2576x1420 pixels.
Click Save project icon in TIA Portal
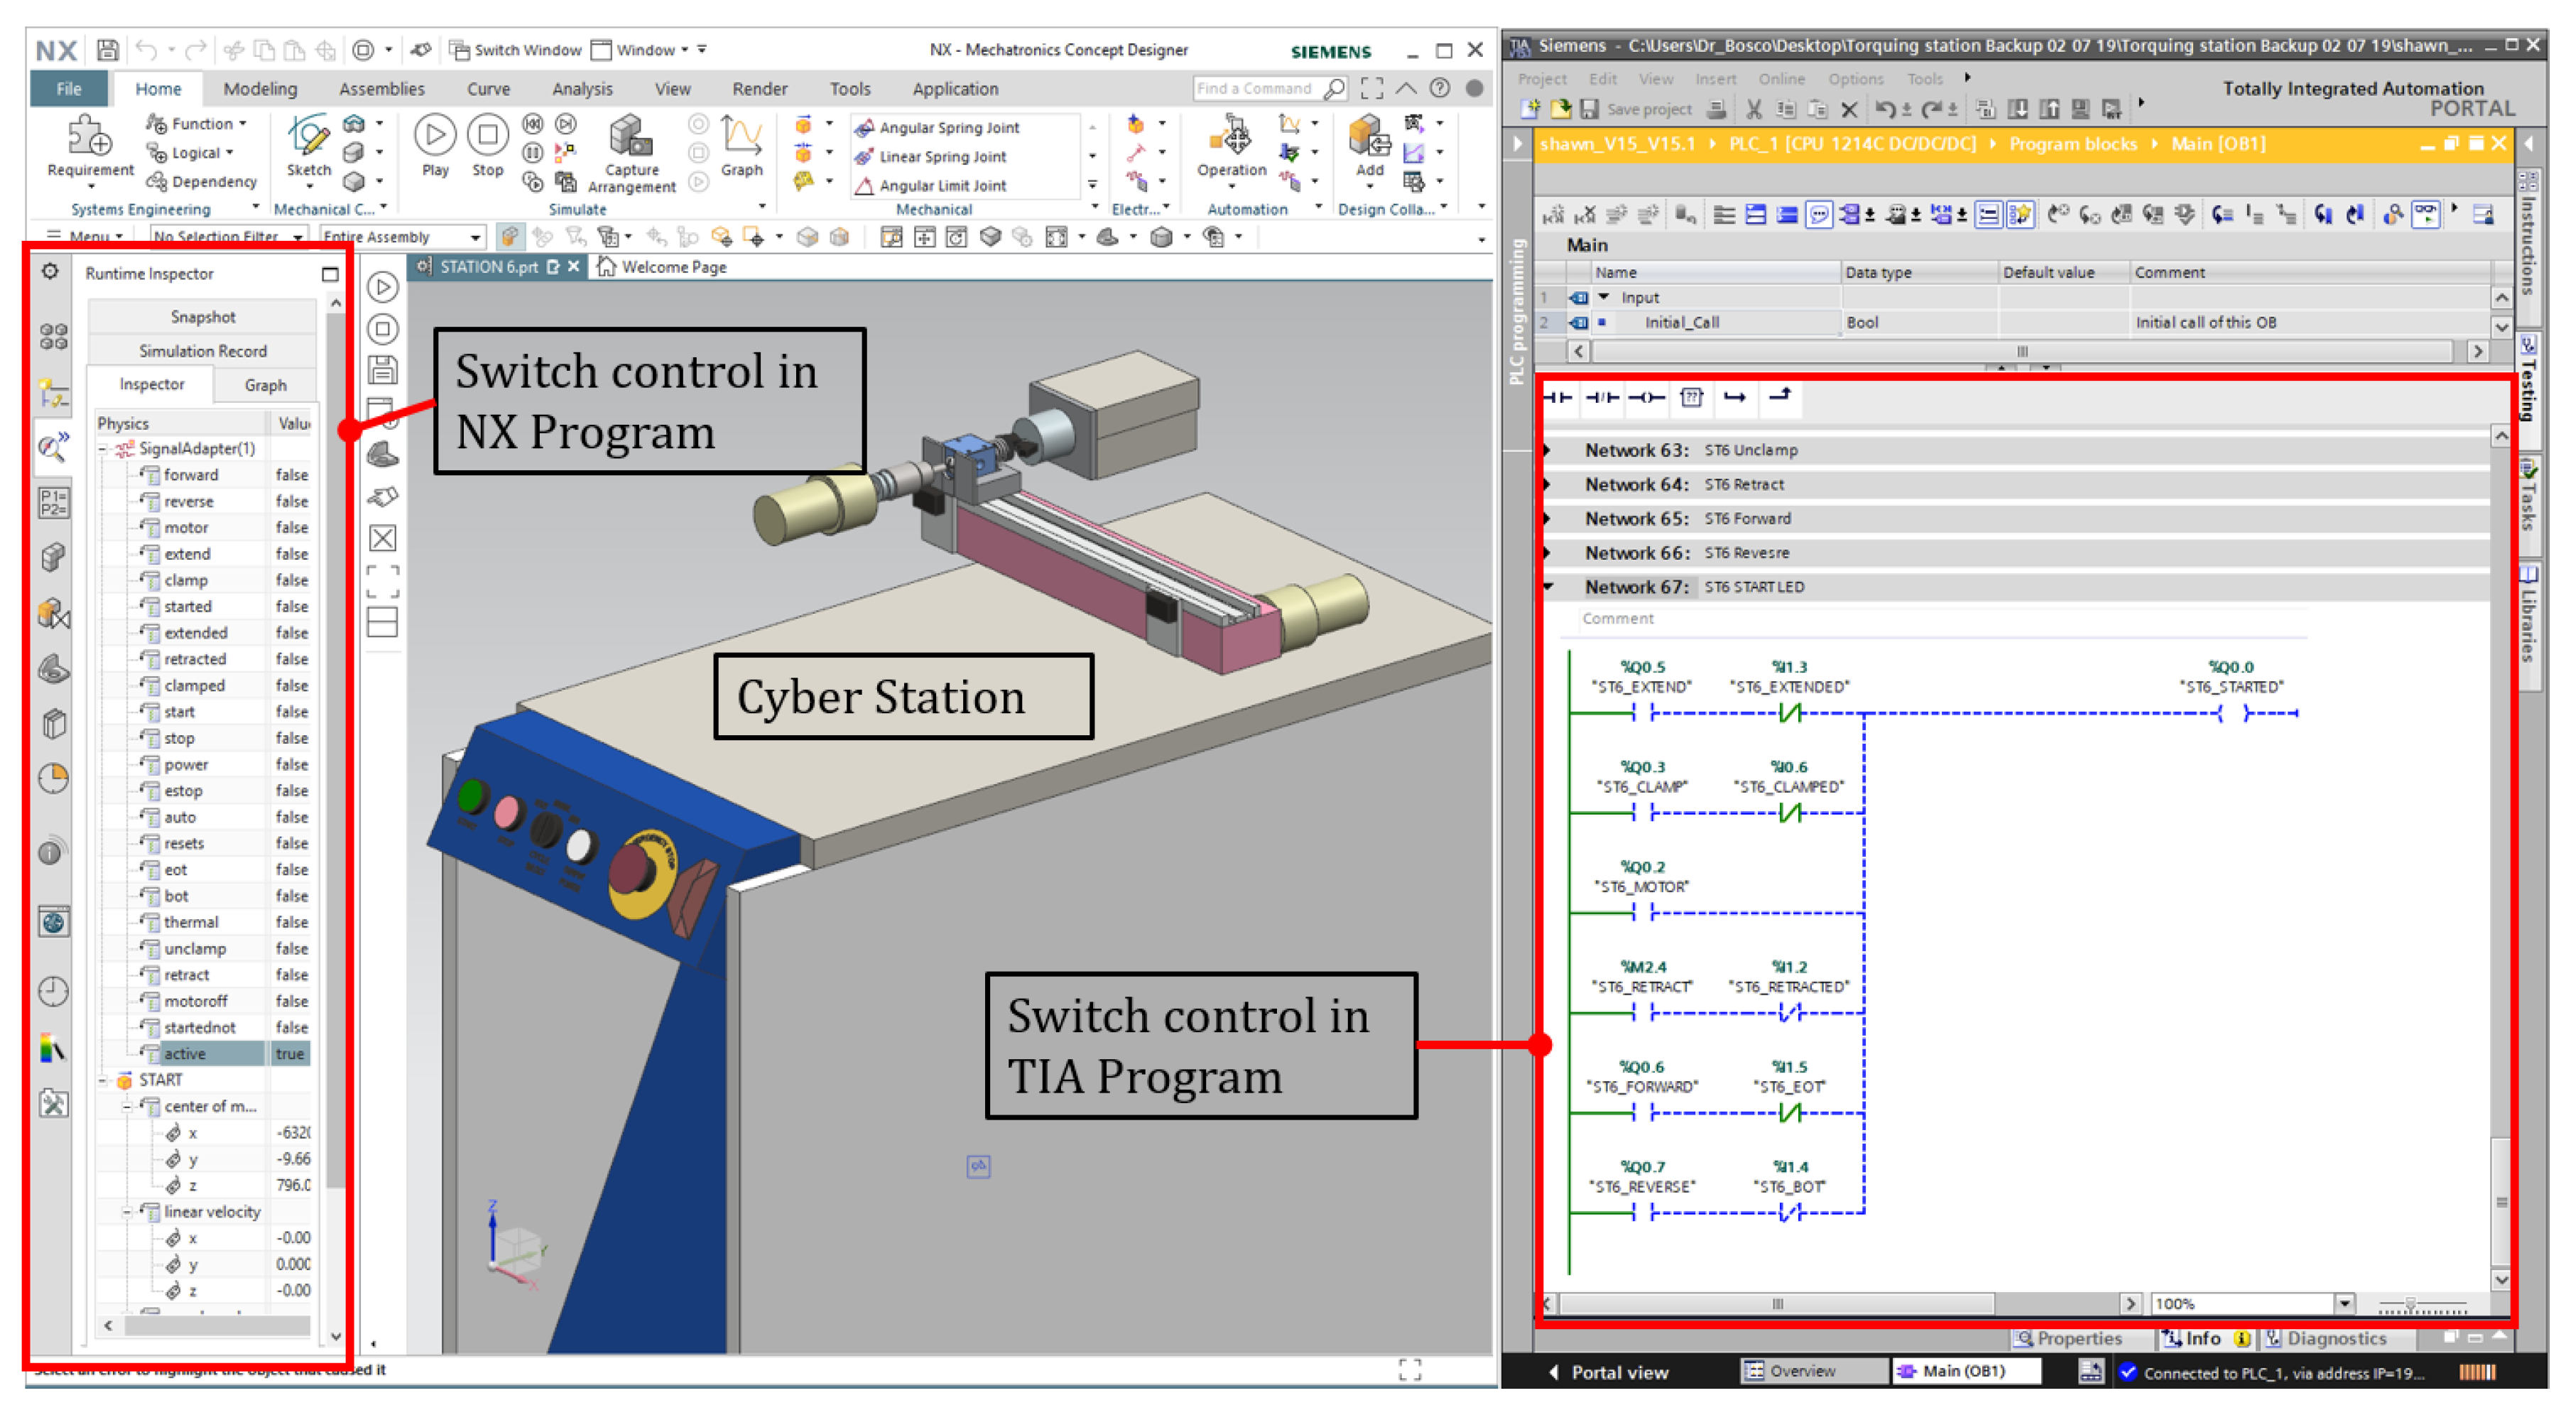click(x=1590, y=109)
